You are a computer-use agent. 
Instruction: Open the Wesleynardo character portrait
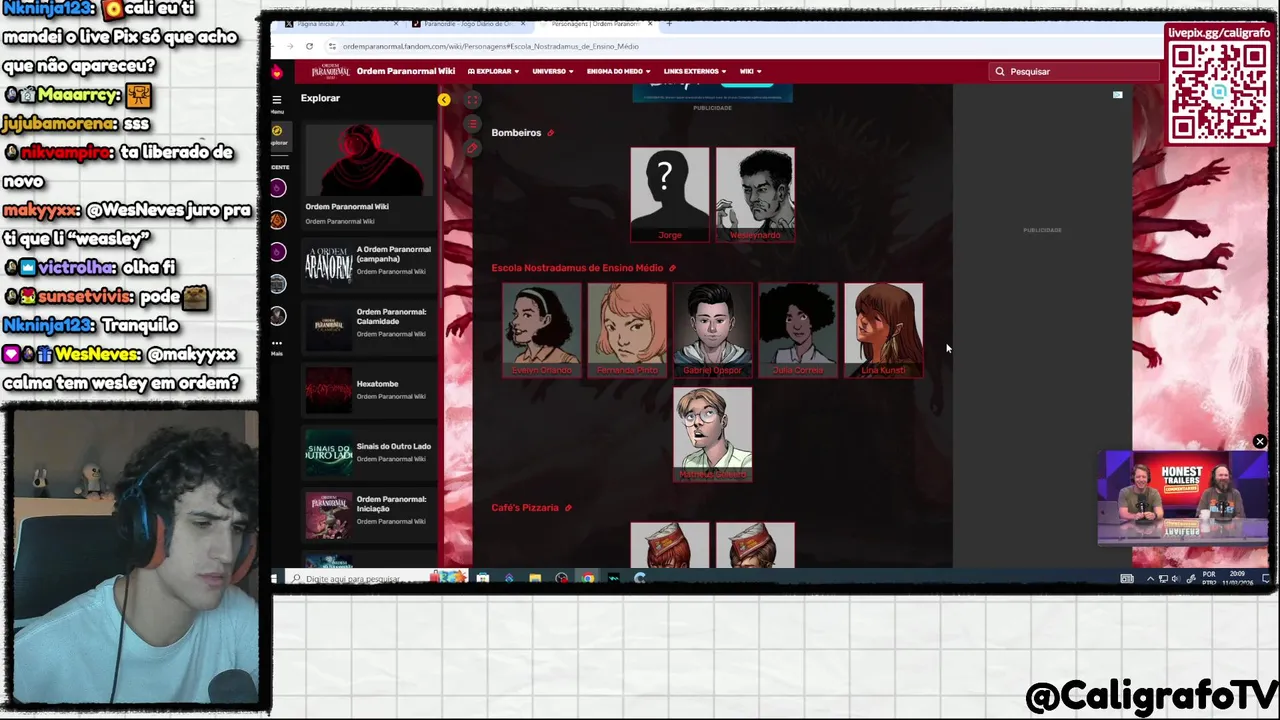[x=755, y=195]
